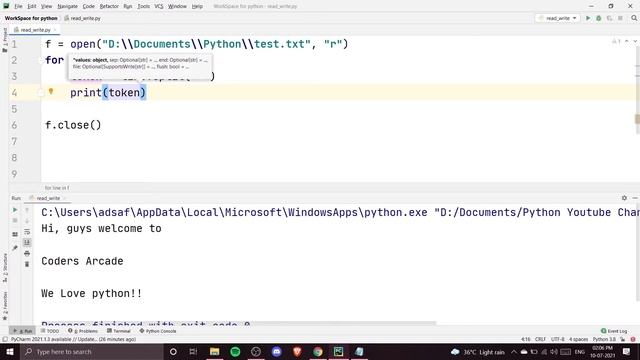Open Search Everywhere magnifier icon
Screen dimensions: 640x360
pyautogui.click(x=634, y=18)
